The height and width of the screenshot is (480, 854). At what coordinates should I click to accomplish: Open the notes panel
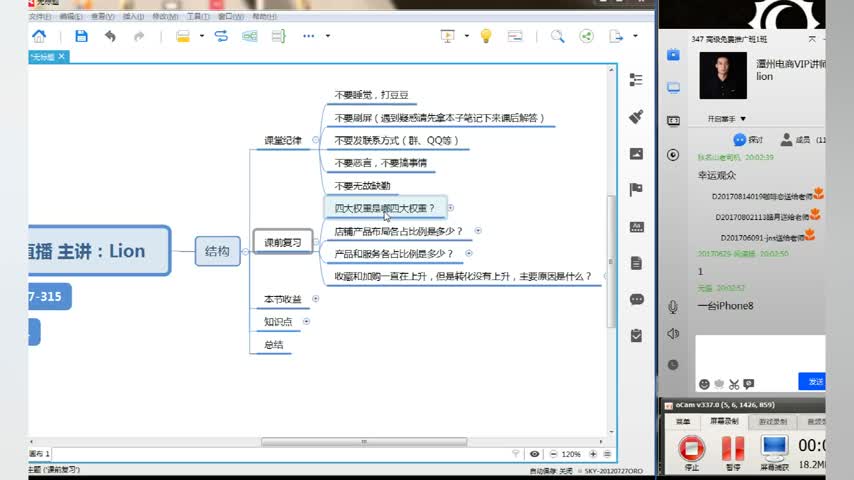pyautogui.click(x=636, y=263)
